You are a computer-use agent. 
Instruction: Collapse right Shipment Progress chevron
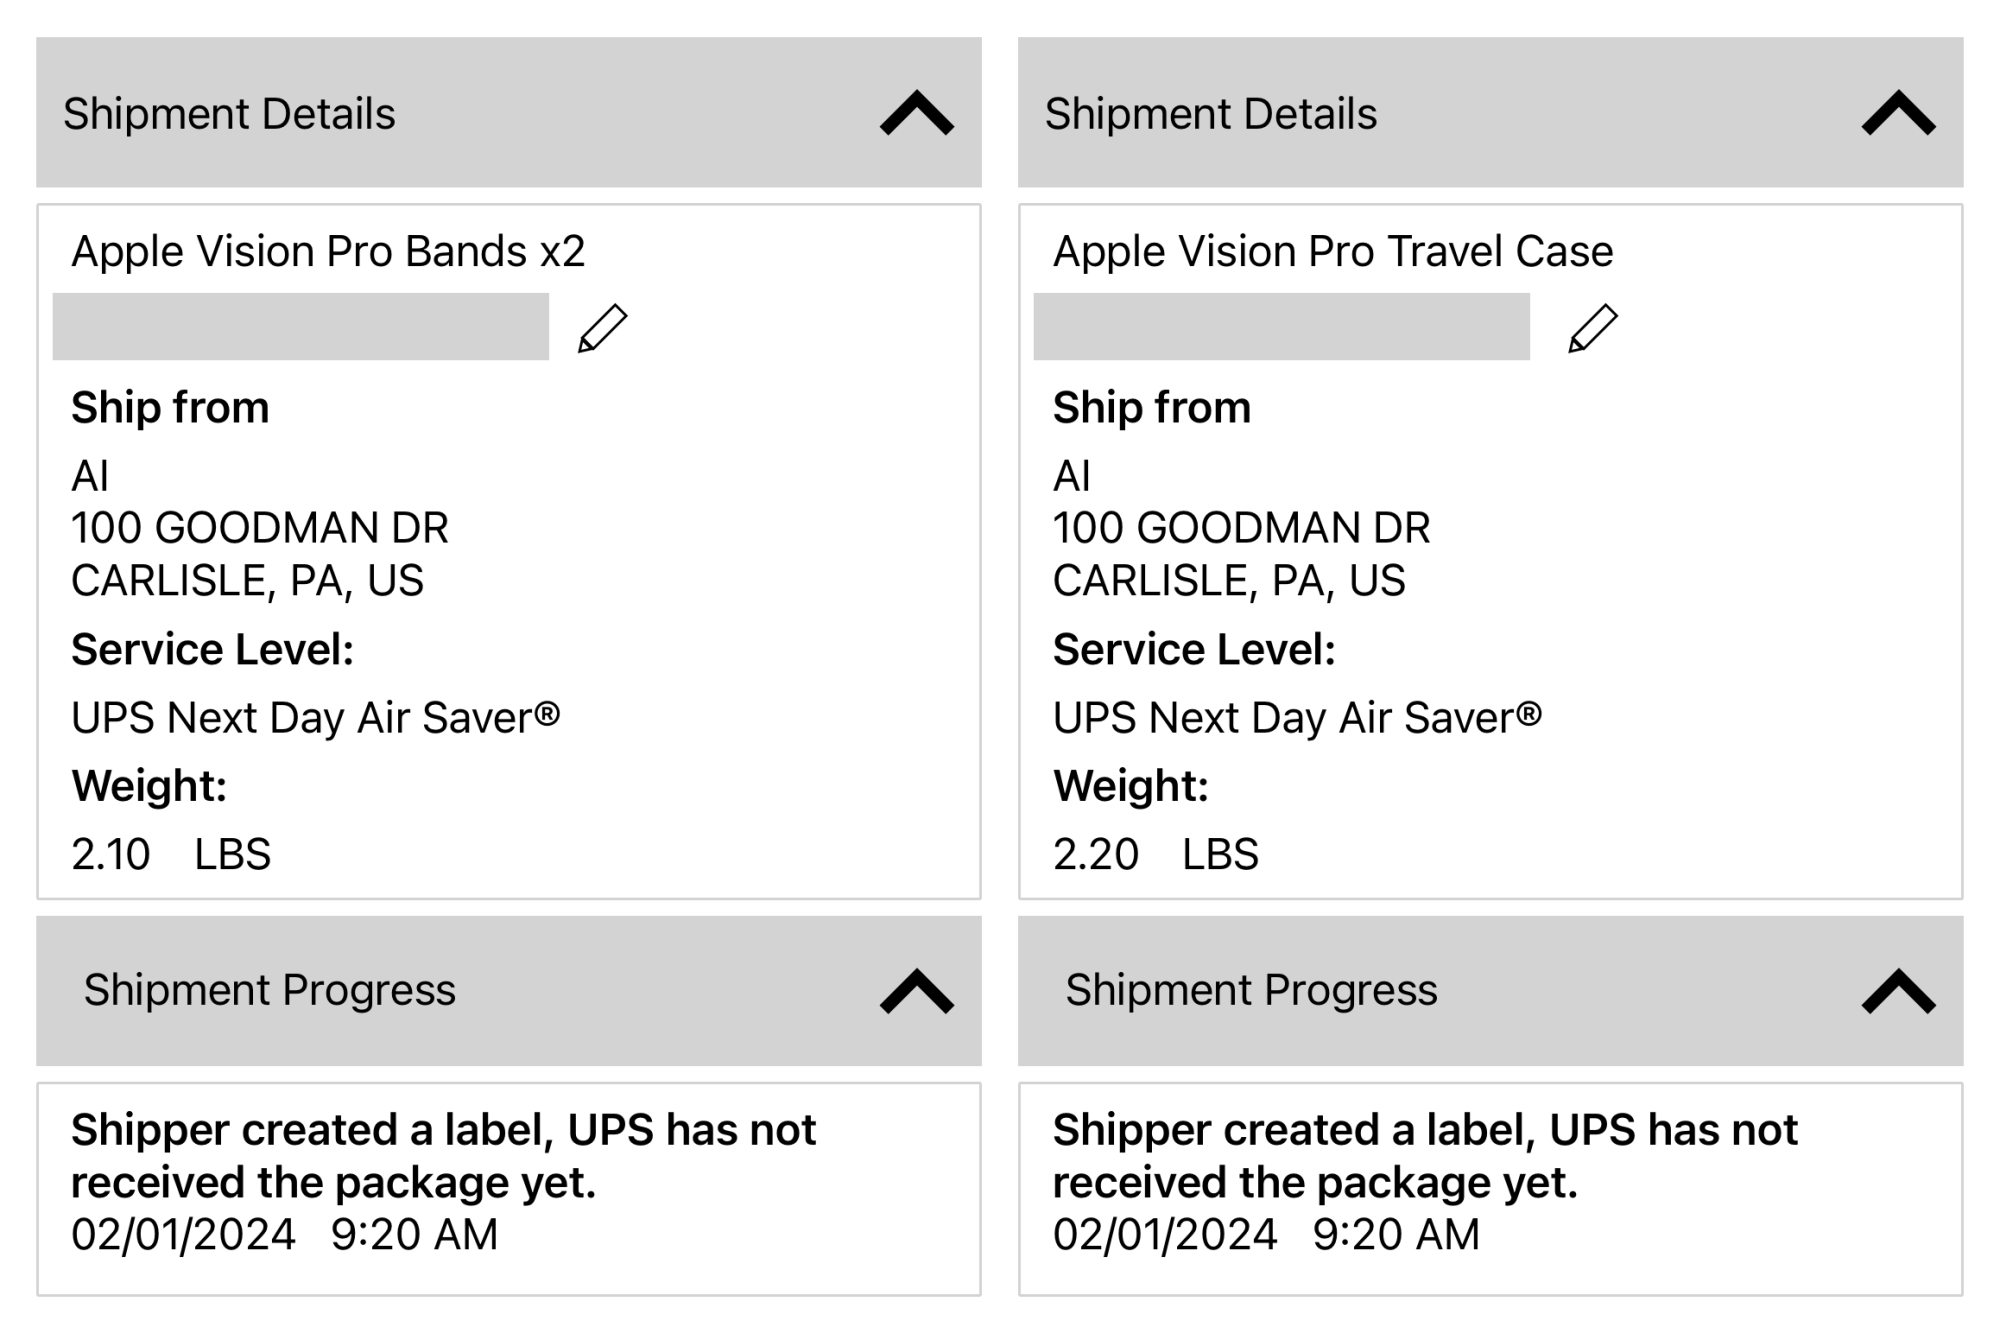coord(1898,991)
